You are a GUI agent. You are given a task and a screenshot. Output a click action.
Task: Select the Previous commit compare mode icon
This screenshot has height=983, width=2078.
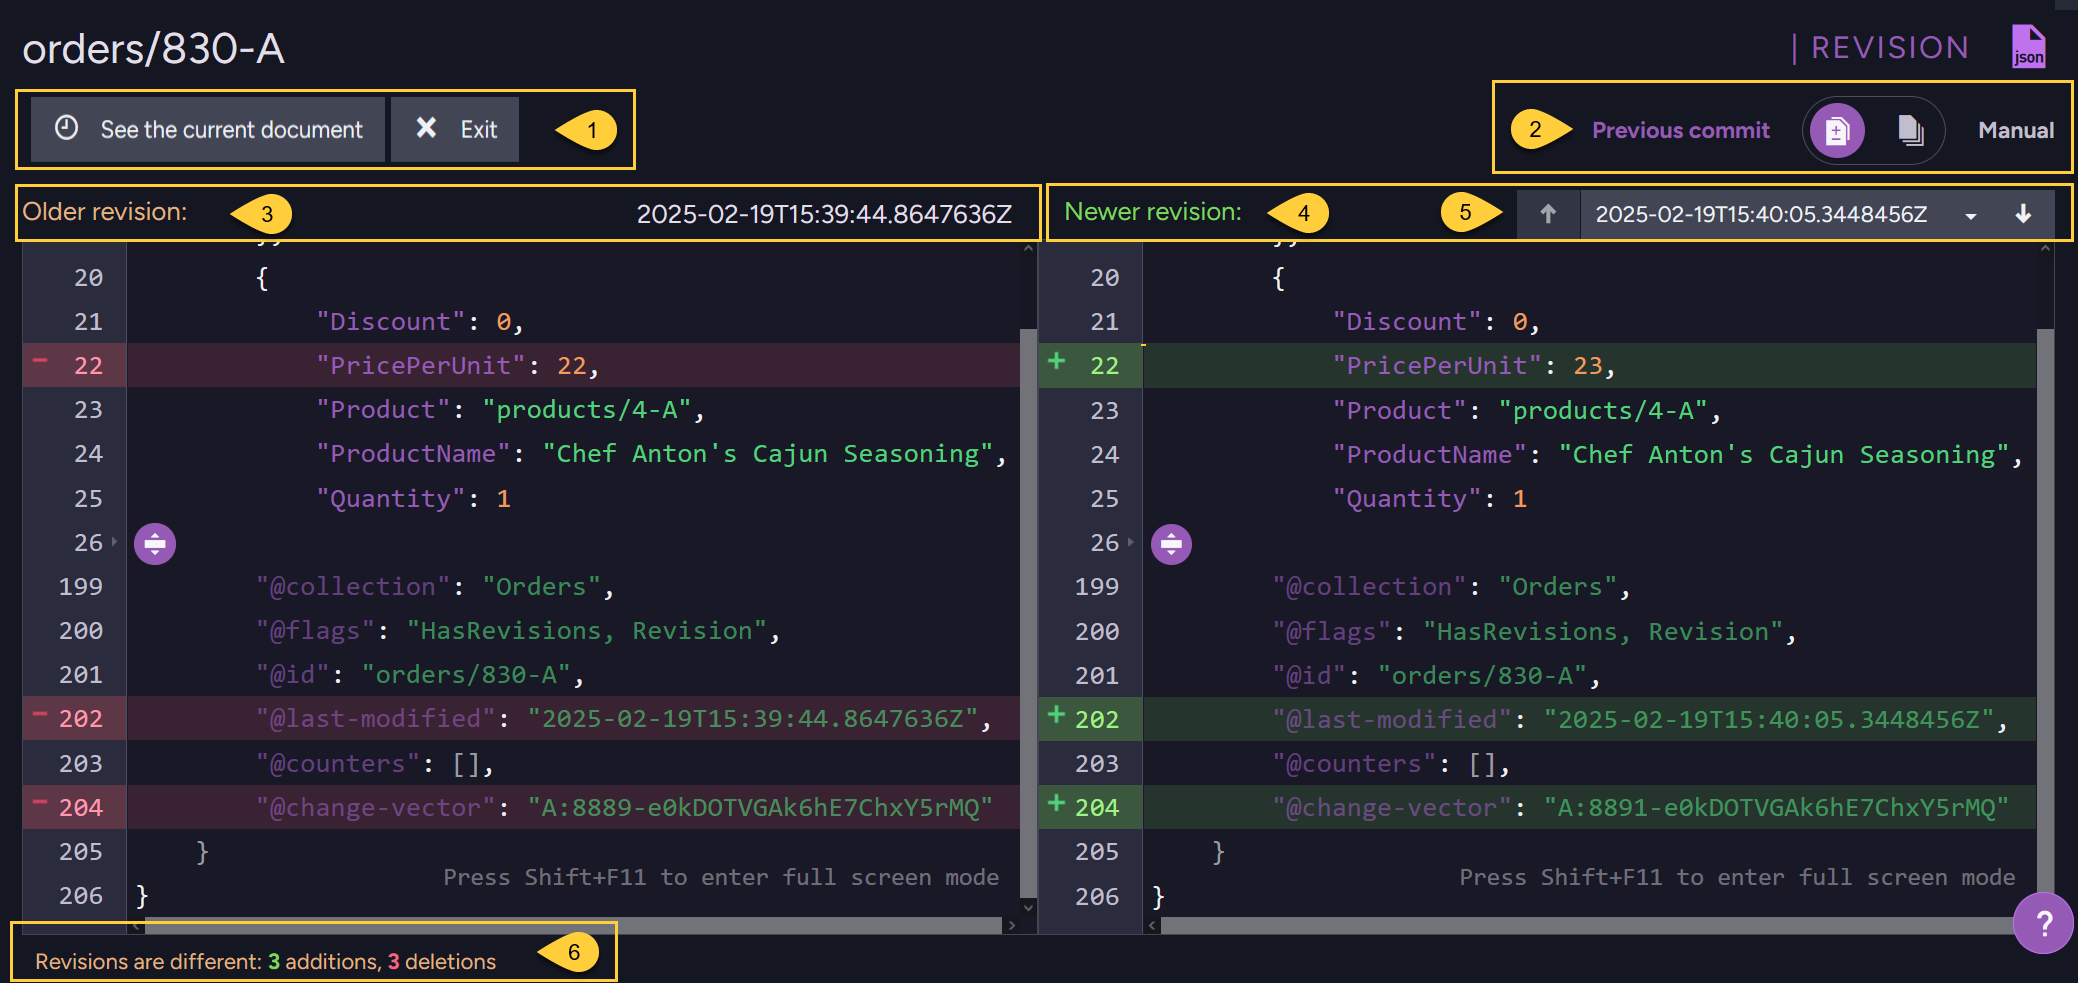[x=1837, y=130]
